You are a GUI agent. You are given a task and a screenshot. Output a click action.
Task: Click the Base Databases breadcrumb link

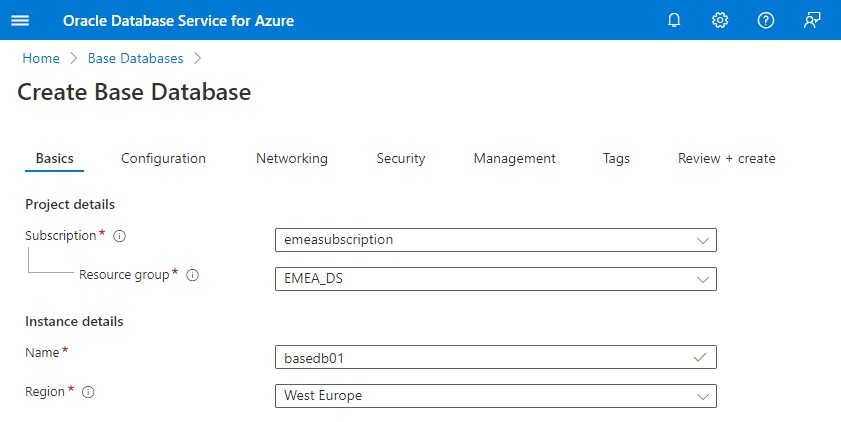[x=135, y=58]
